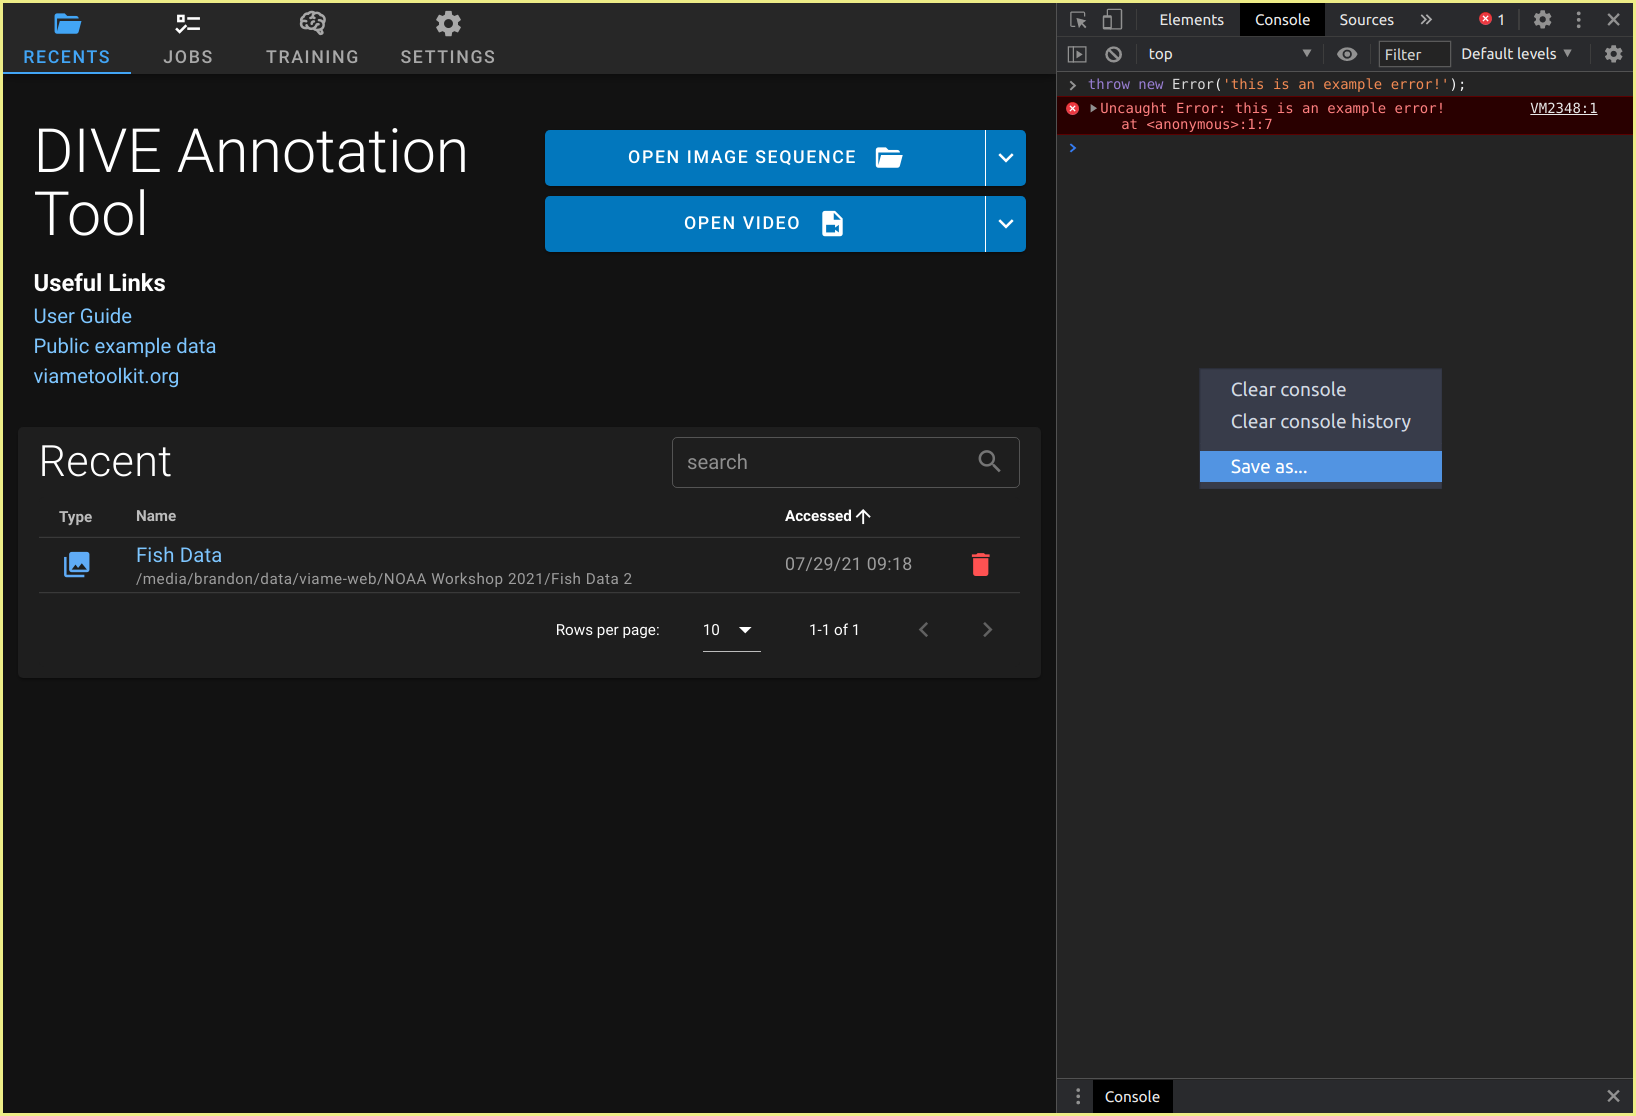Click the clear console icon
Viewport: 1636px width, 1116px height.
click(x=1114, y=54)
